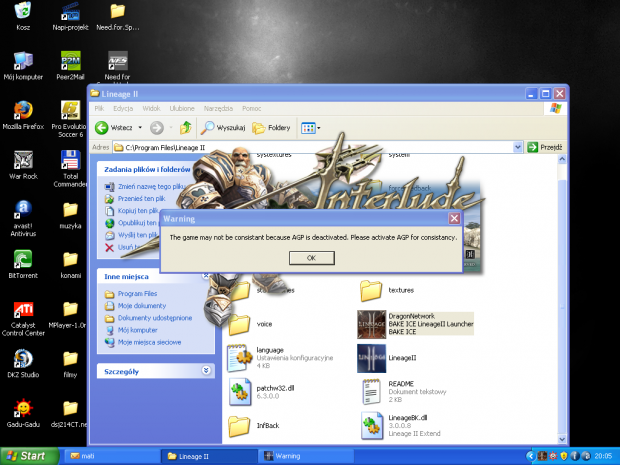
Task: Close the Warning dialog with X
Action: [454, 218]
